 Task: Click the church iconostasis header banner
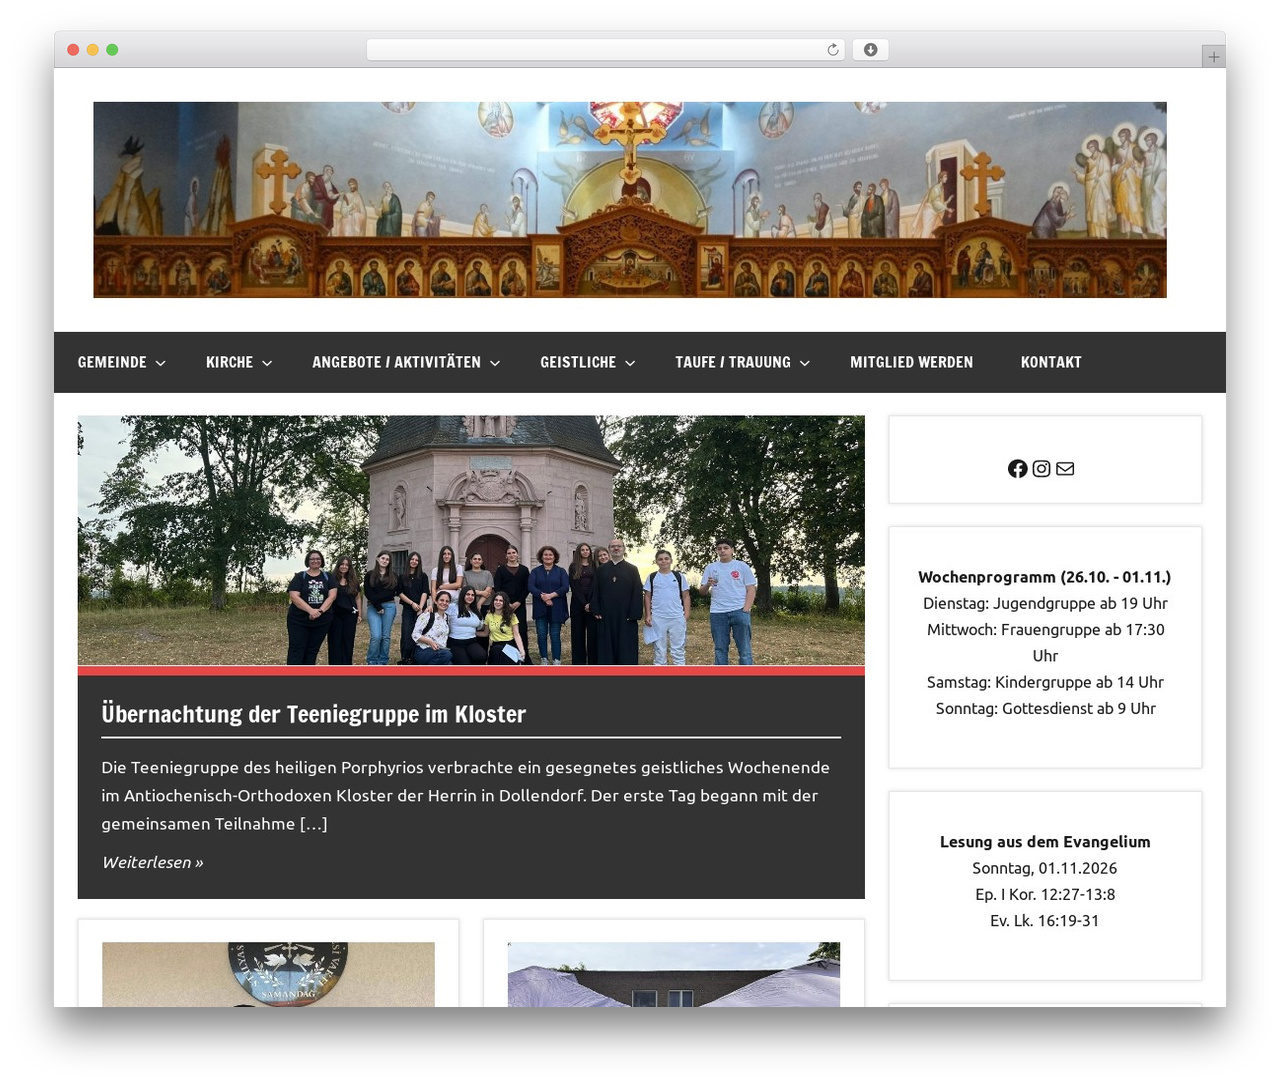[630, 200]
